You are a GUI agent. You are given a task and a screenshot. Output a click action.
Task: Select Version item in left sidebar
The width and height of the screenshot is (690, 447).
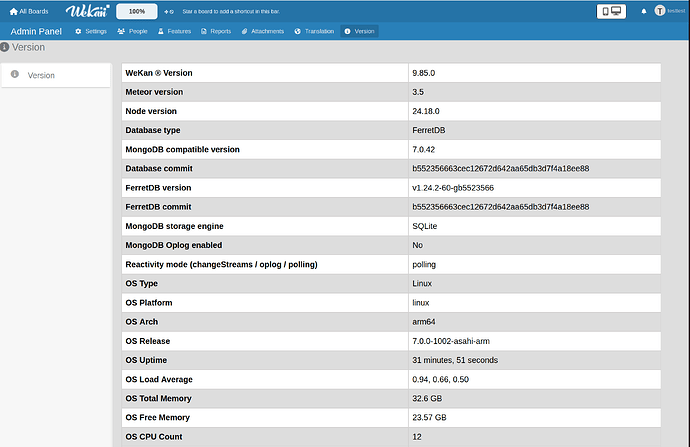point(56,75)
